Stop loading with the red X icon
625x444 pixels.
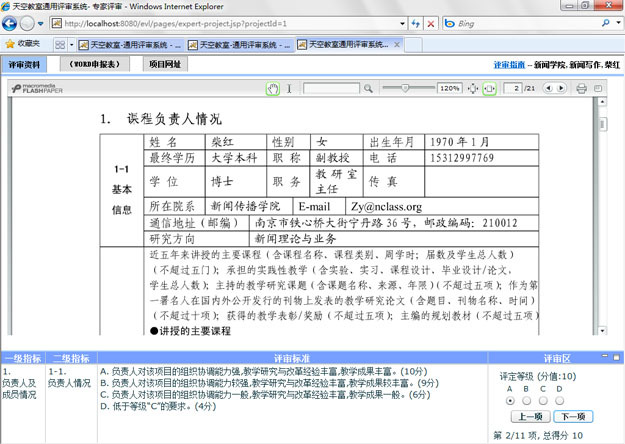(x=431, y=24)
